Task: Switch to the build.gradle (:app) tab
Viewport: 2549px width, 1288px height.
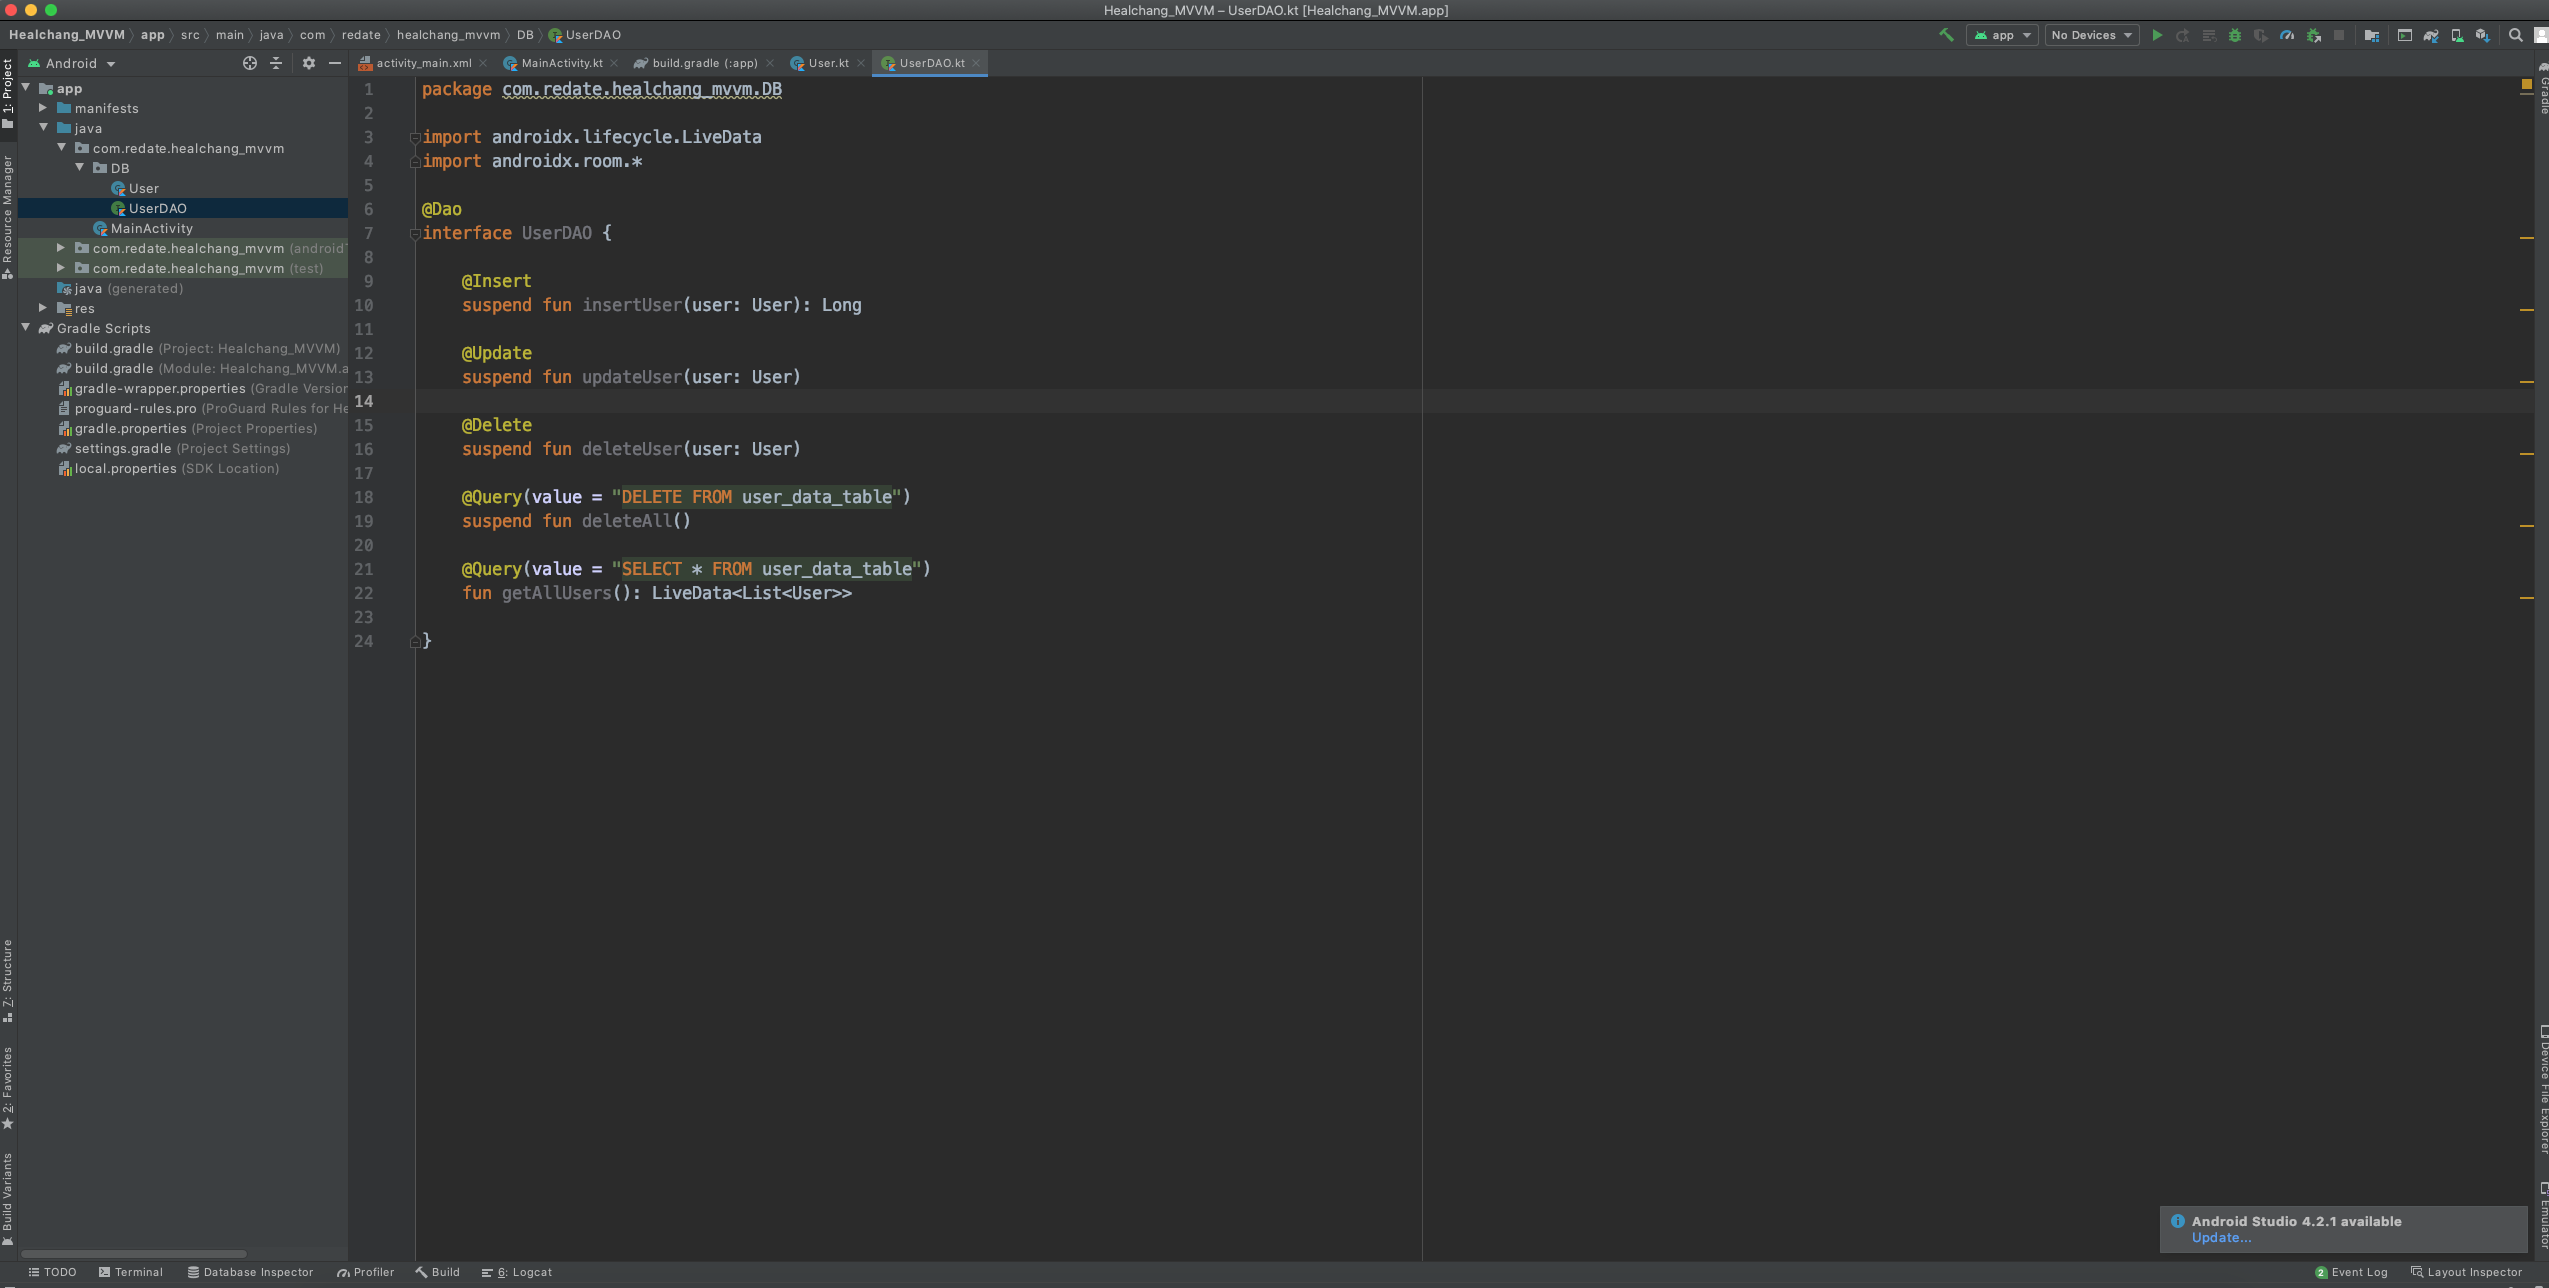Action: click(x=704, y=63)
